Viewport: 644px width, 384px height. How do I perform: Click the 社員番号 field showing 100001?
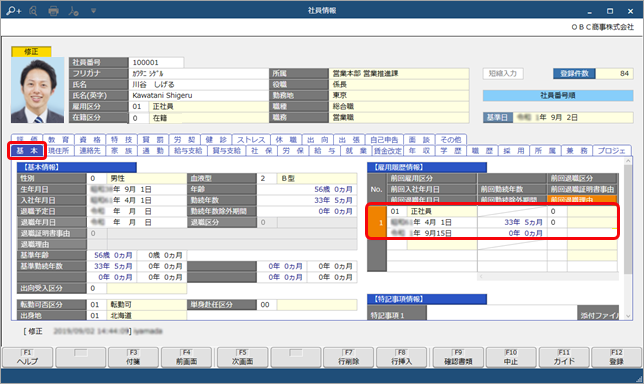pyautogui.click(x=156, y=62)
